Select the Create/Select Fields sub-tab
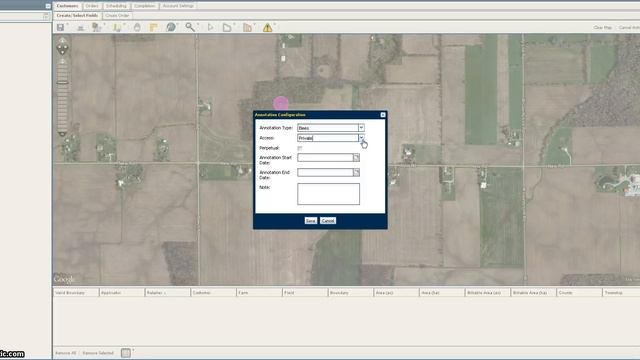Viewport: 640px width, 360px height. tap(77, 16)
